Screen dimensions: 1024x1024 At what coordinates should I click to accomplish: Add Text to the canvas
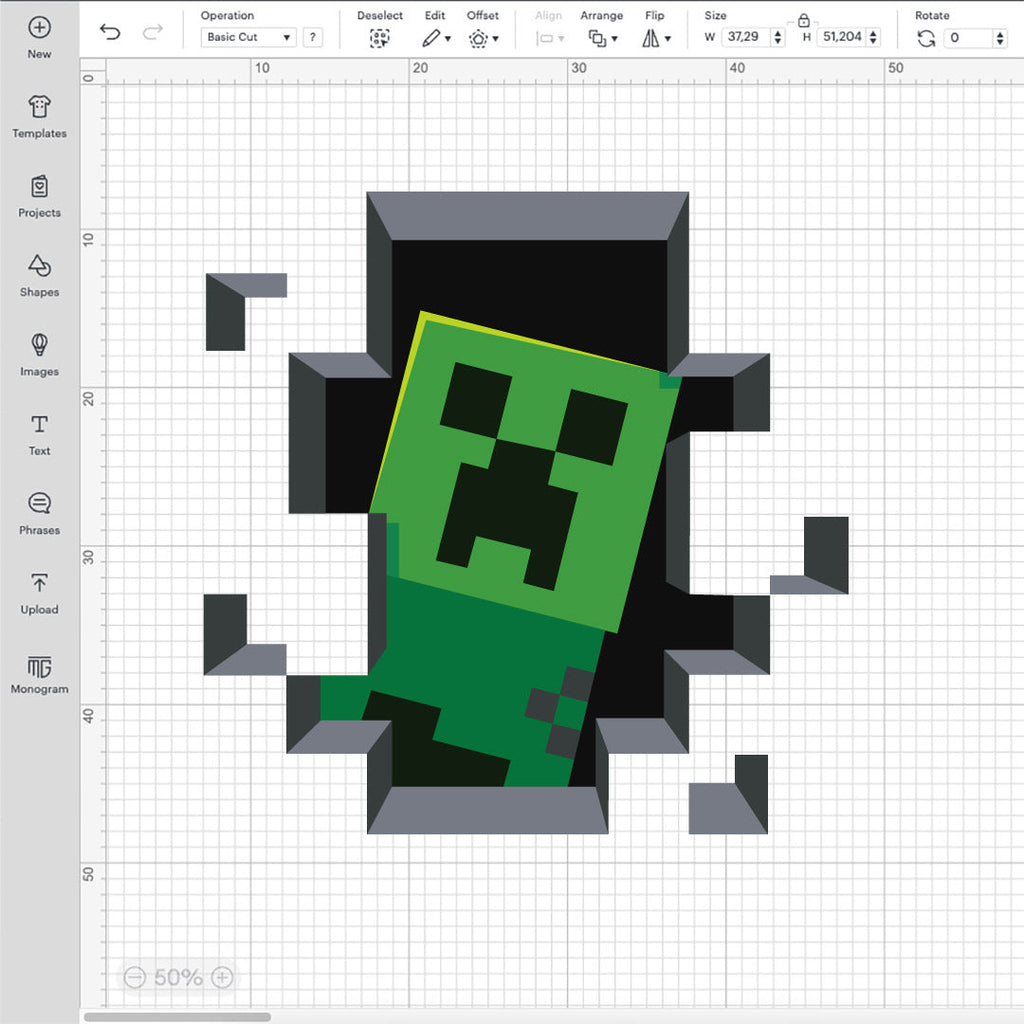click(39, 425)
